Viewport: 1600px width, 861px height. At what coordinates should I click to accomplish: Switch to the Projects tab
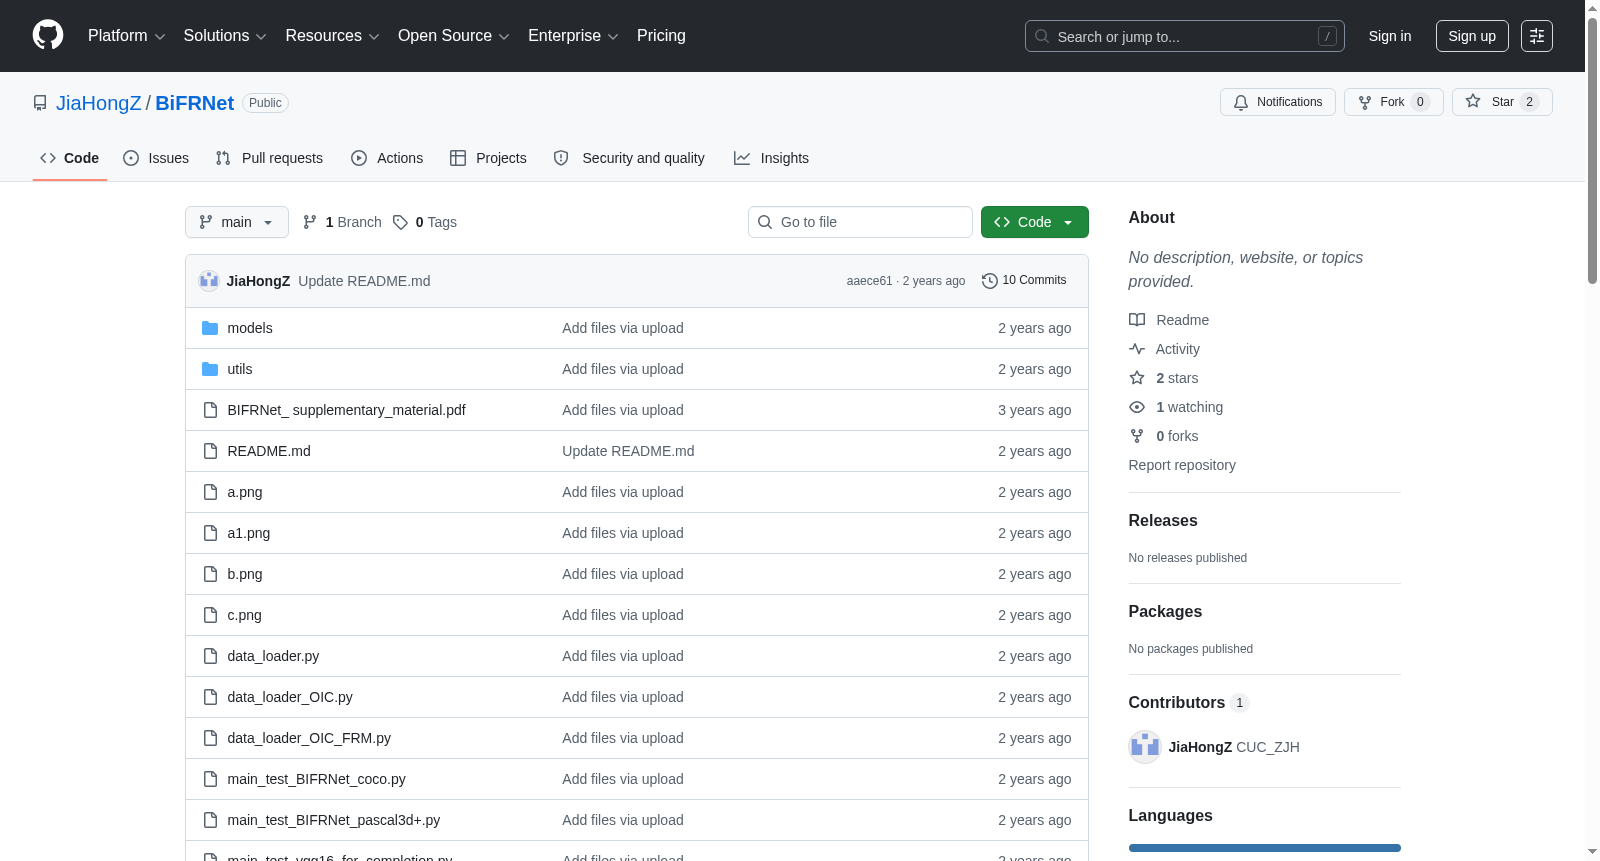[x=488, y=158]
